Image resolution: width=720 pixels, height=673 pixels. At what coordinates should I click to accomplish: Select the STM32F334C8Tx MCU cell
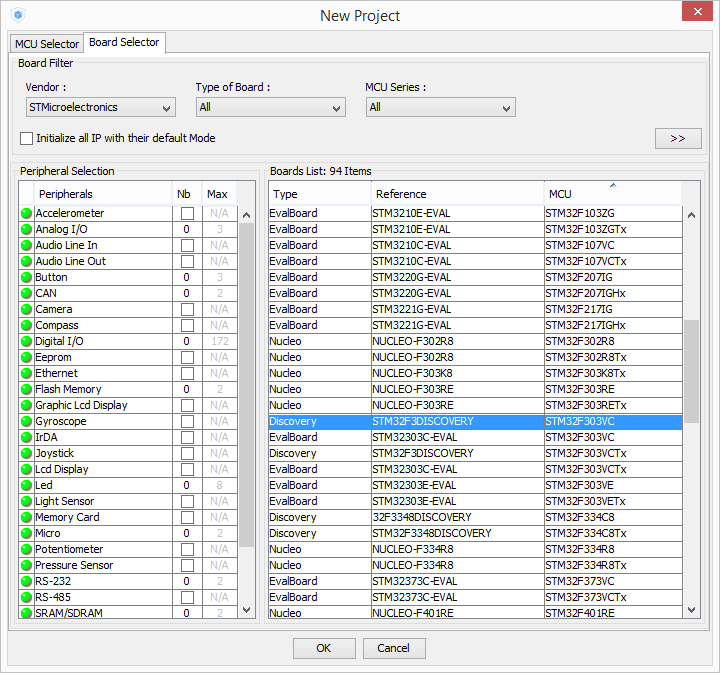pos(613,533)
